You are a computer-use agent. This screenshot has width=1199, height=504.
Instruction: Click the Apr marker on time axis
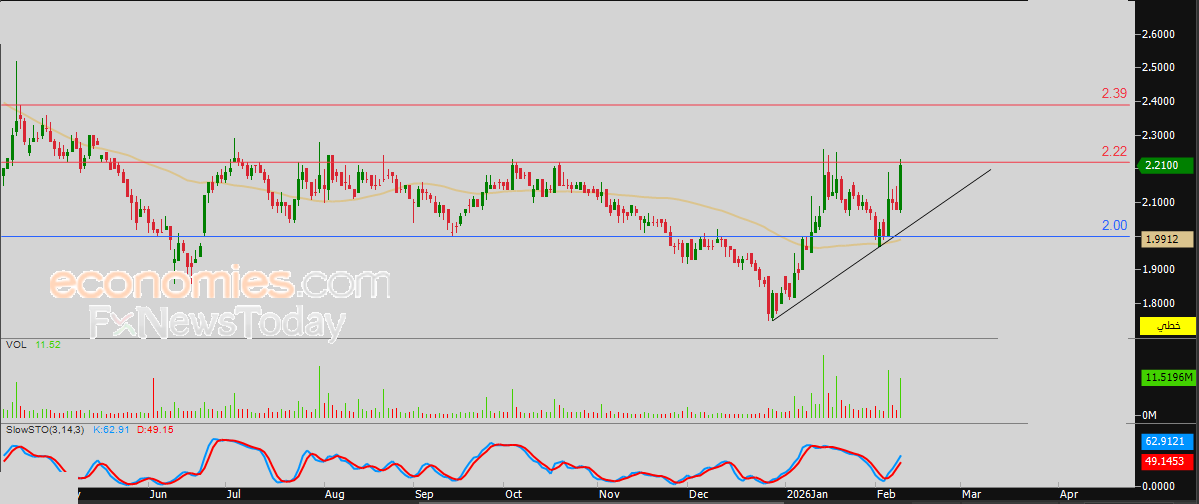[1068, 494]
